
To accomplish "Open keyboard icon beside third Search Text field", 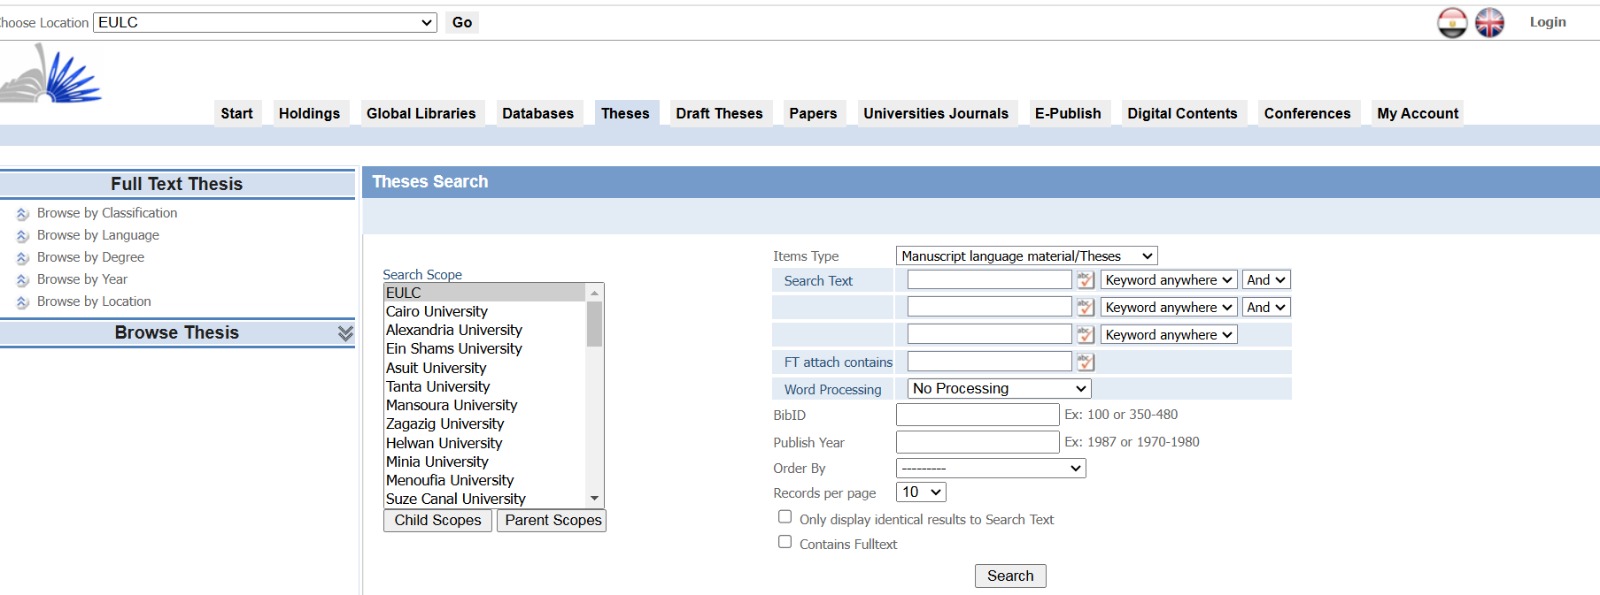I will click(x=1085, y=334).
